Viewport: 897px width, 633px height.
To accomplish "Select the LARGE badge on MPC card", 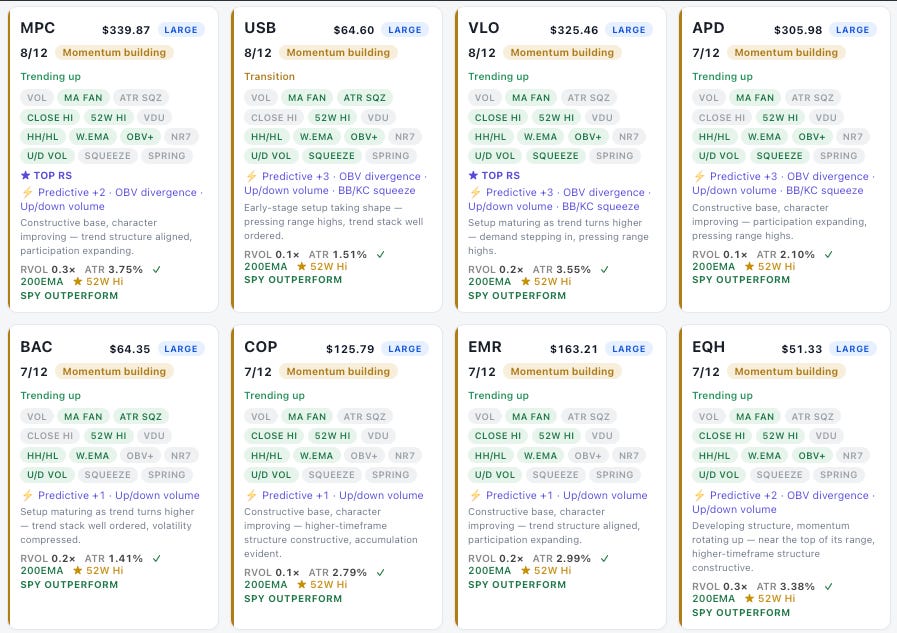I will pyautogui.click(x=181, y=30).
